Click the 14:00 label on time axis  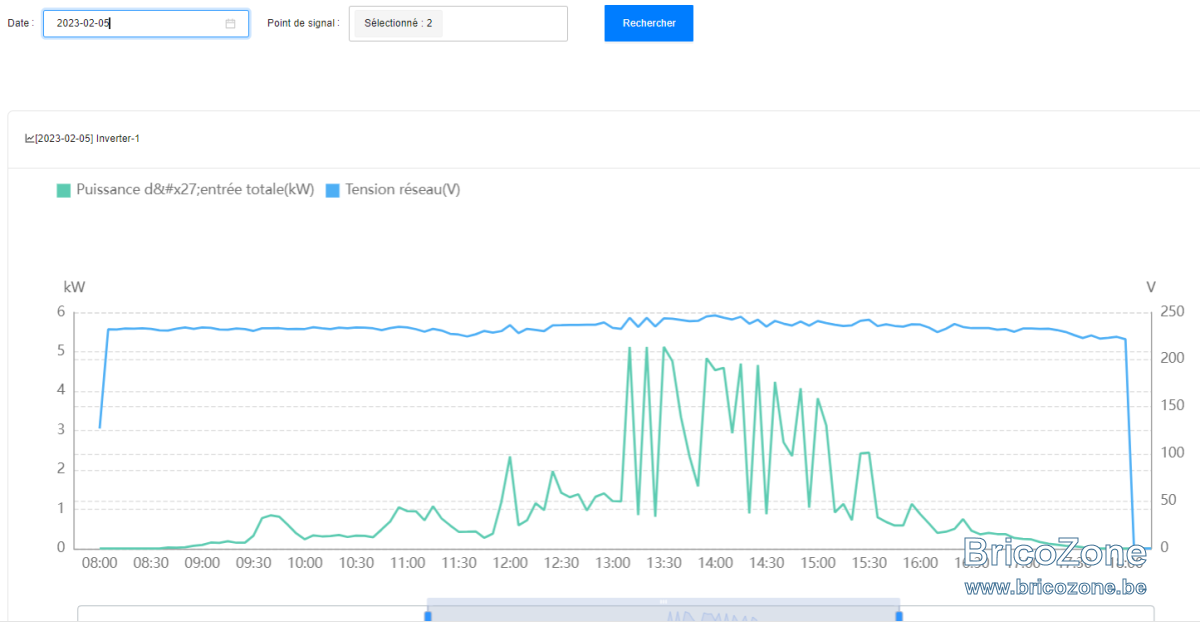(x=715, y=563)
